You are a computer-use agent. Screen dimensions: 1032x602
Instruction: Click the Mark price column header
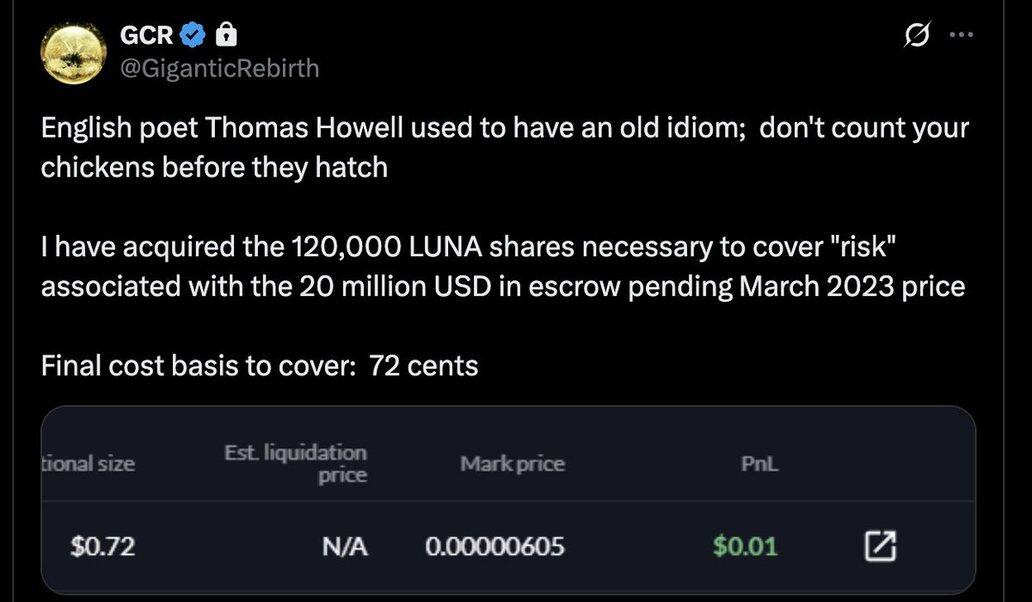click(x=512, y=464)
